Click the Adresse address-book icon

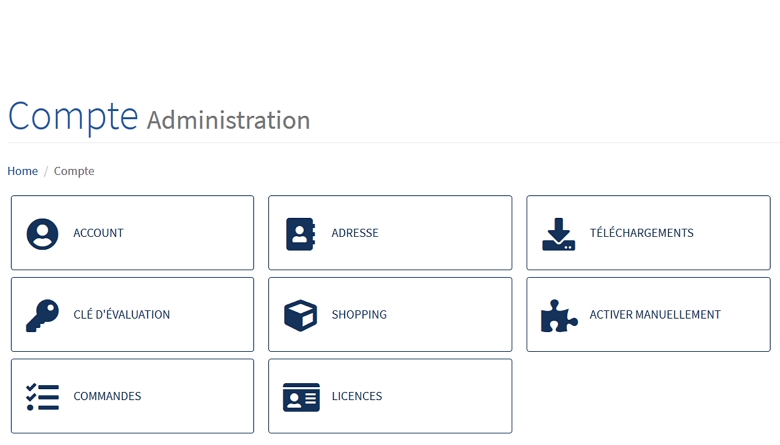click(x=300, y=234)
